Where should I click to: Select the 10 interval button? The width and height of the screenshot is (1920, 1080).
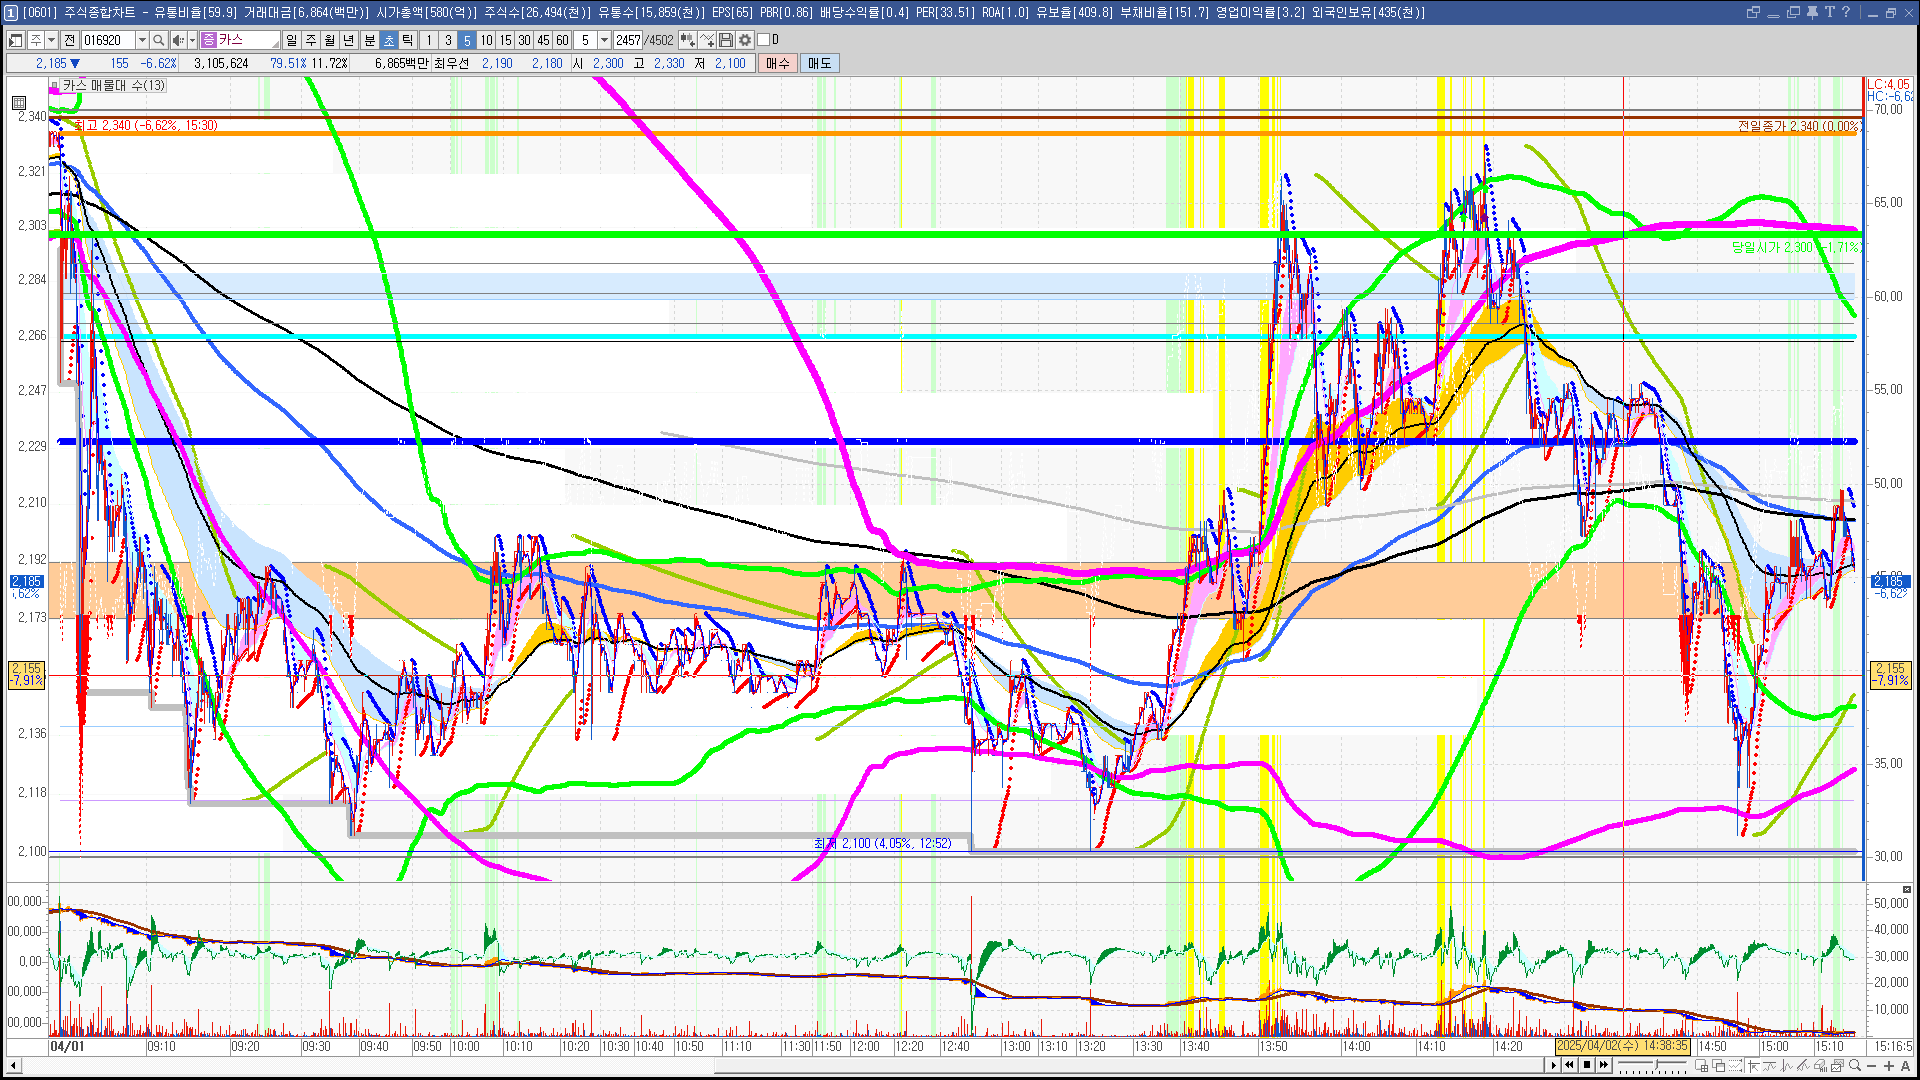486,40
